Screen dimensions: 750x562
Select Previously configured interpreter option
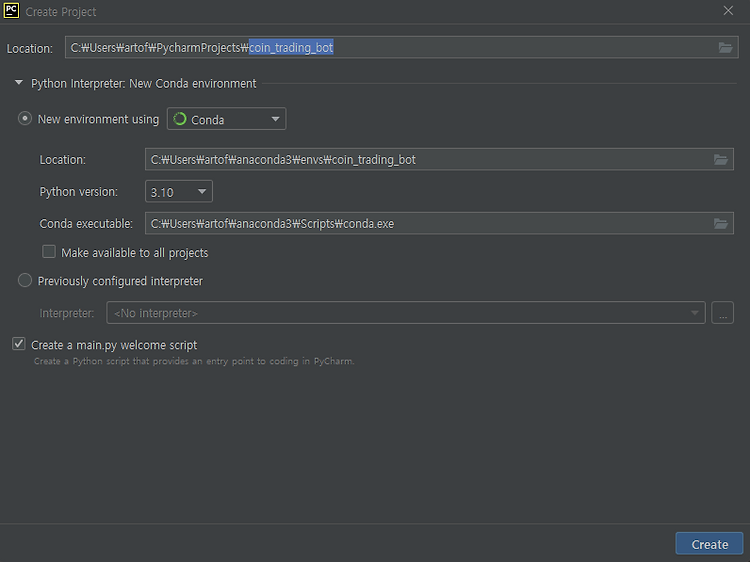[x=25, y=280]
